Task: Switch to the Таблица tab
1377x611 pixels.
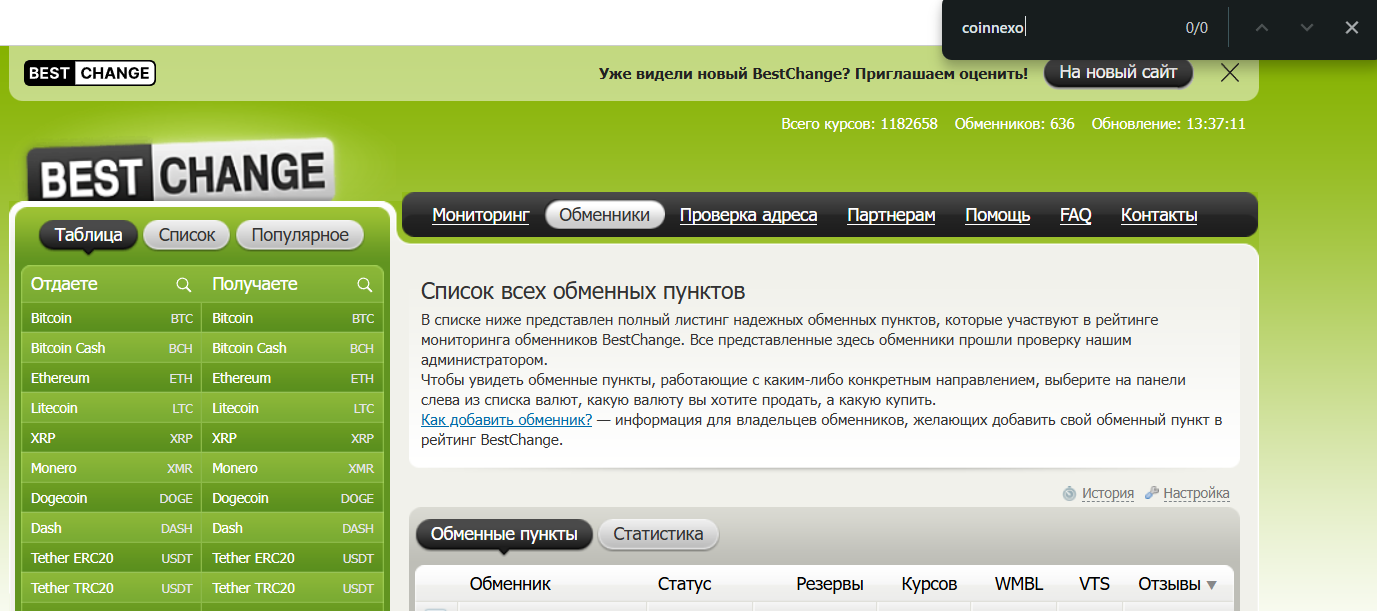Action: (x=89, y=235)
